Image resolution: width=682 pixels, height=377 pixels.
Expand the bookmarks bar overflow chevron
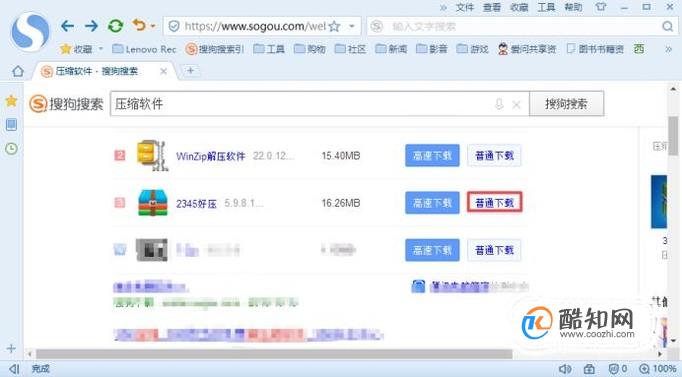pos(669,49)
